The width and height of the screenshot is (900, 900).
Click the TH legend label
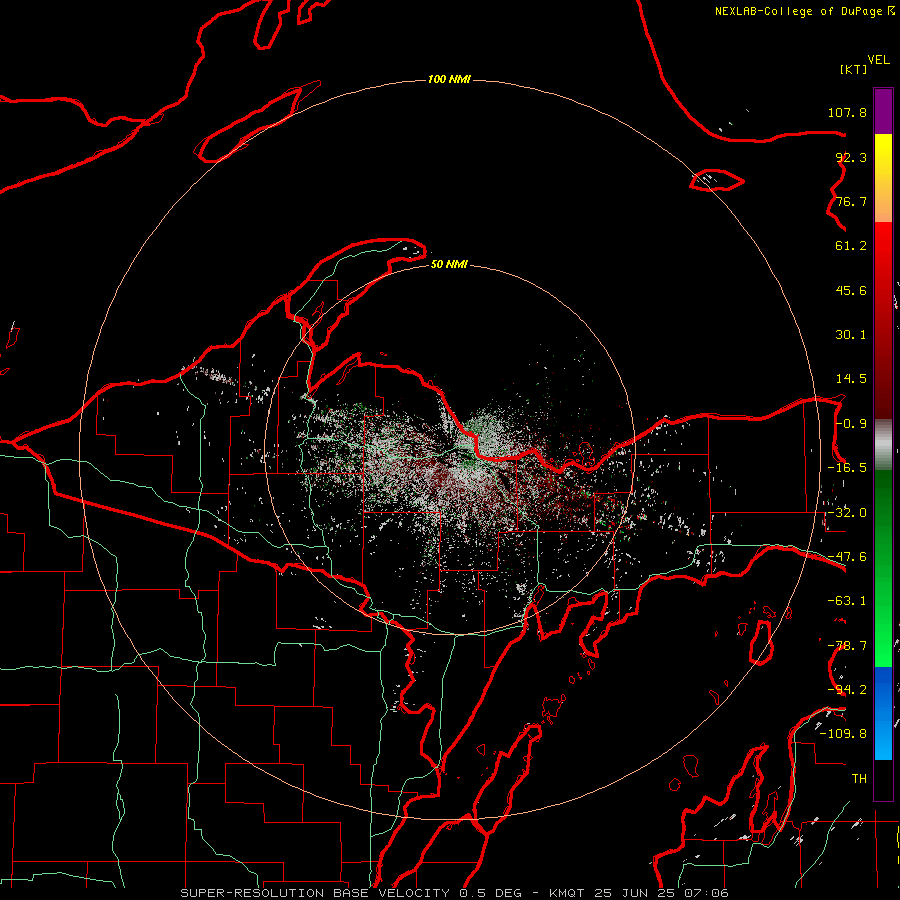pos(859,779)
